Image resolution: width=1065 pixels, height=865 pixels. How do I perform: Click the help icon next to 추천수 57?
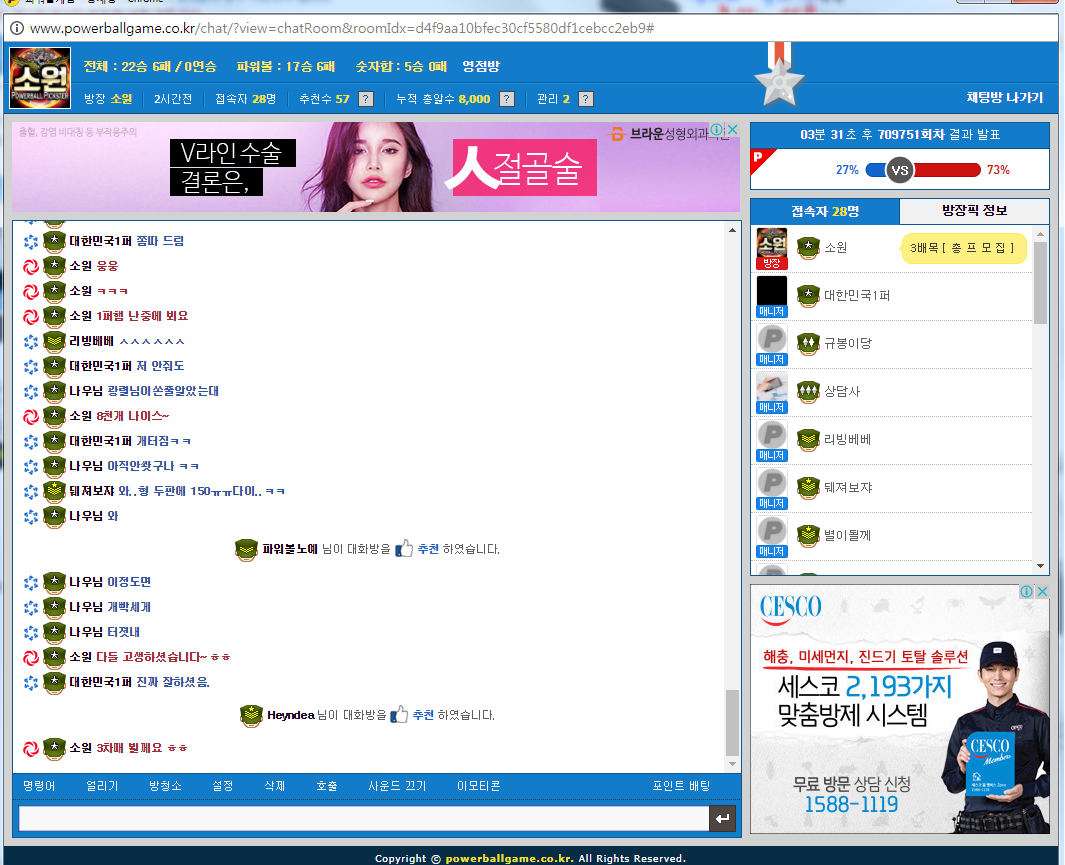tap(366, 99)
